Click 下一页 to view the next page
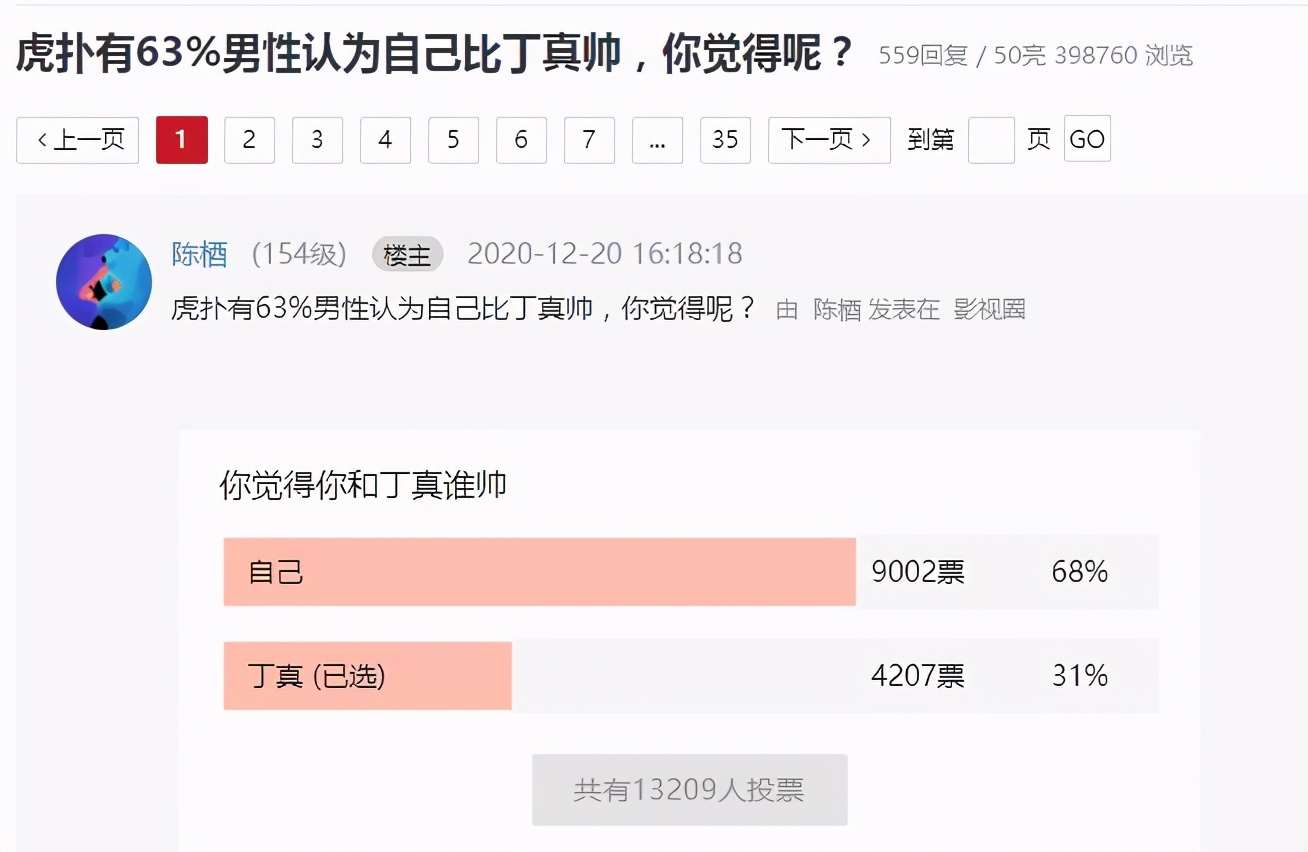Viewport: 1308px width, 852px height. (829, 140)
